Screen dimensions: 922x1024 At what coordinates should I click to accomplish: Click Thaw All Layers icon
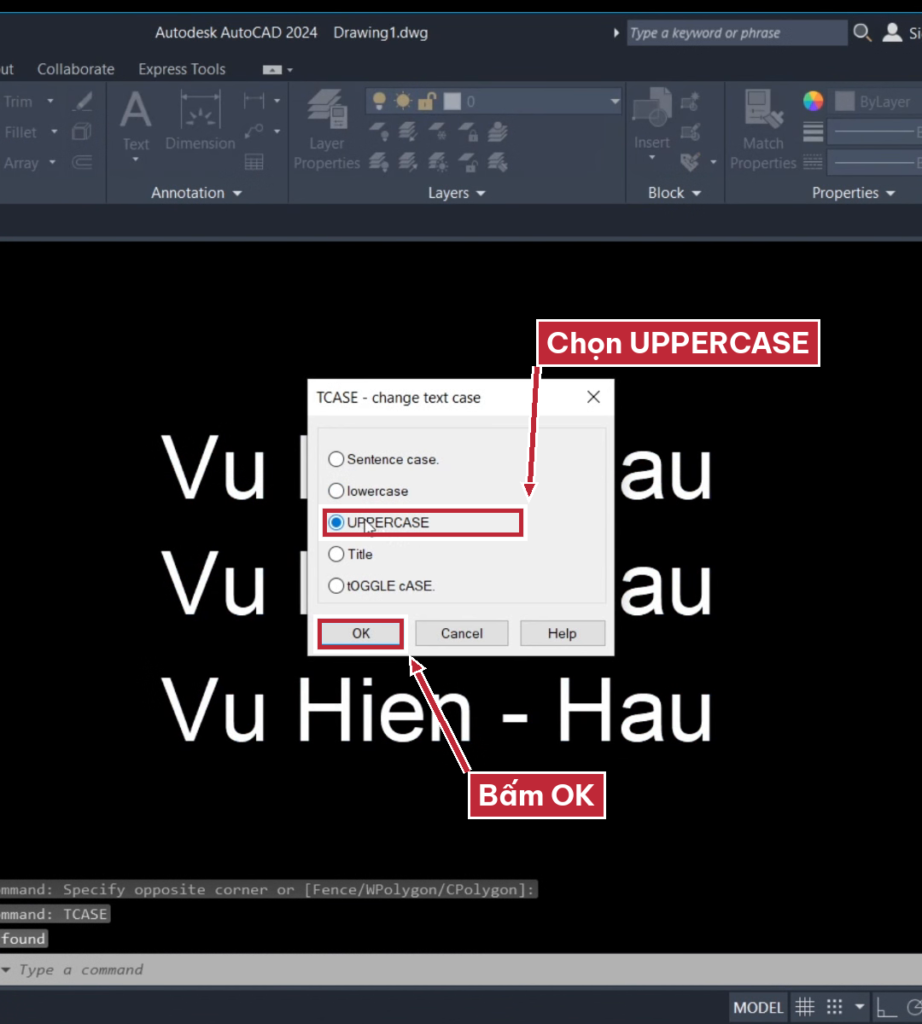[x=438, y=162]
